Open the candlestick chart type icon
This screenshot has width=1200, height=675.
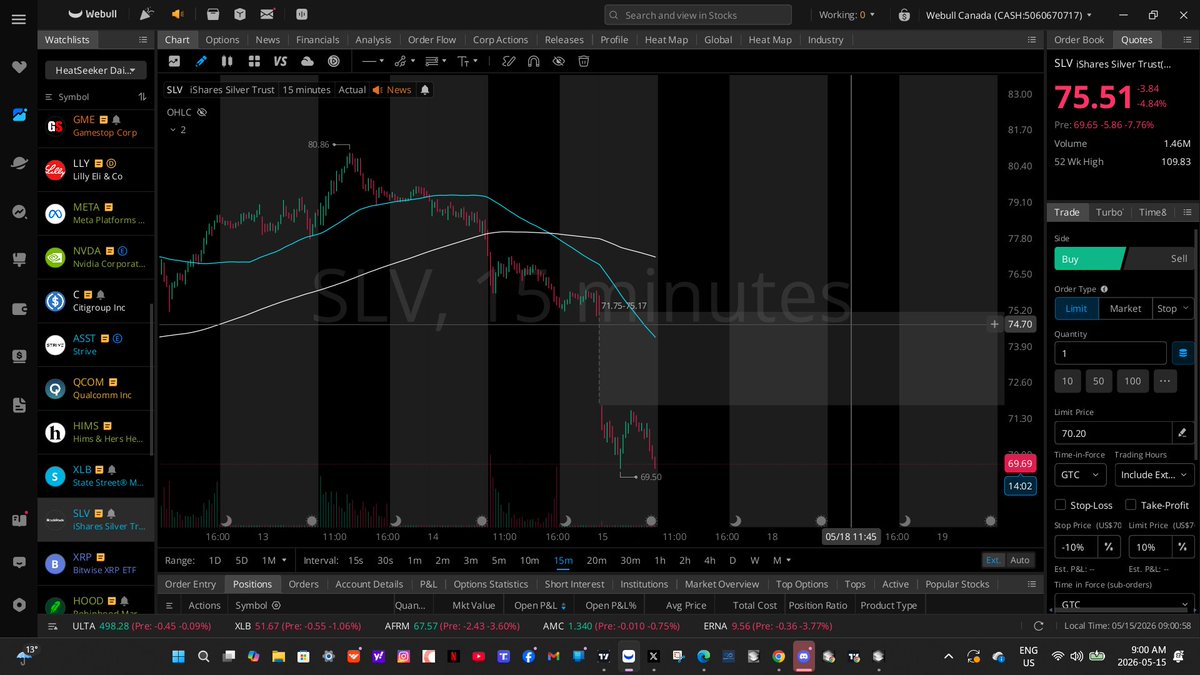pos(227,61)
